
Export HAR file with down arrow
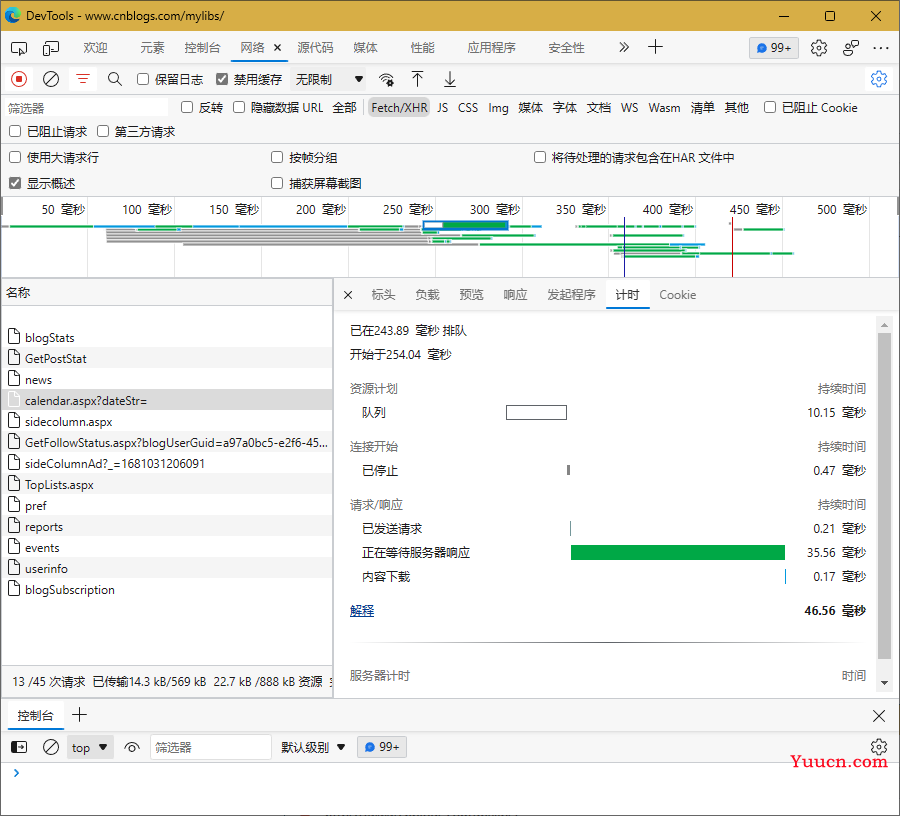450,79
